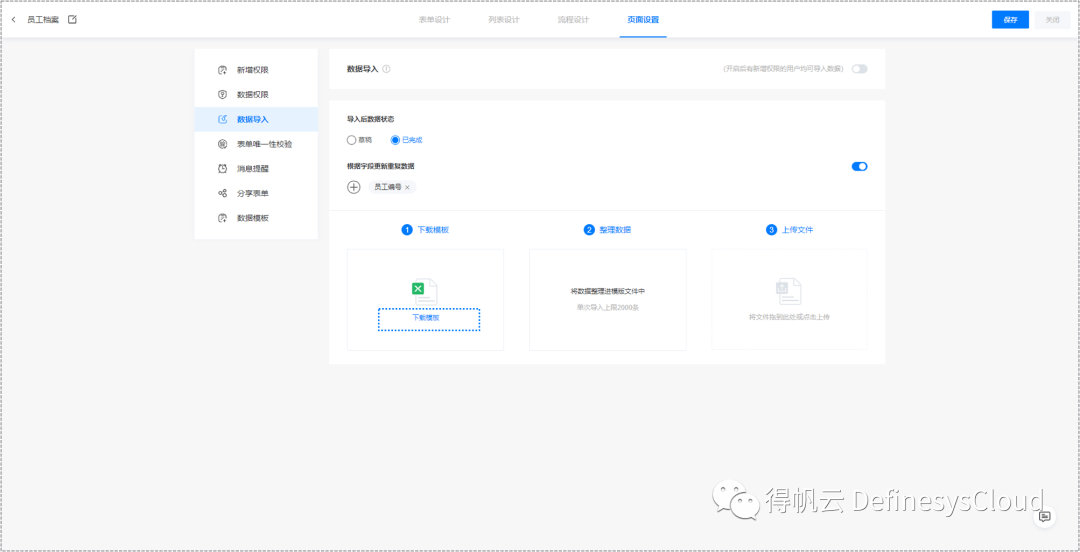Click the 下载模板 button
Image resolution: width=1080 pixels, height=552 pixels.
pos(428,319)
